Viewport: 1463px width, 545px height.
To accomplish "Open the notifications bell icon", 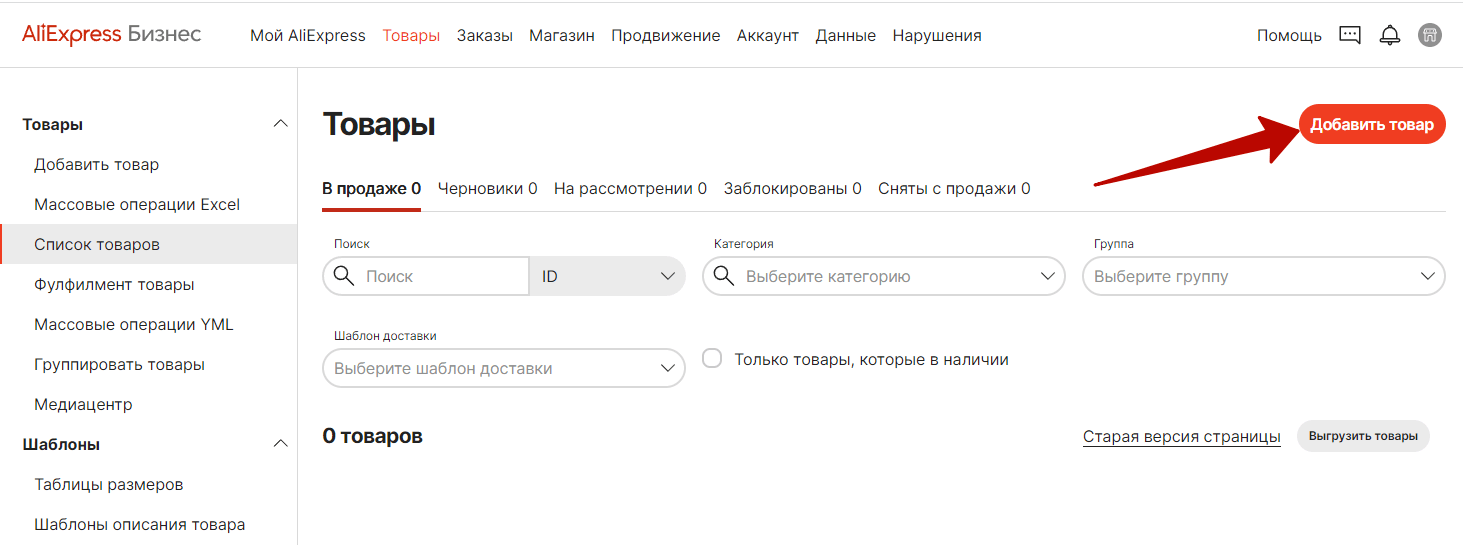I will tap(1390, 35).
